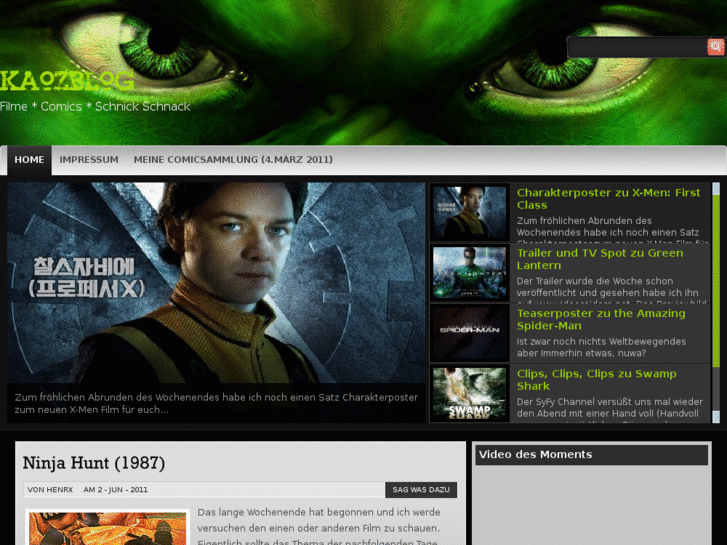The width and height of the screenshot is (727, 545).
Task: Focus the search input field
Action: click(x=638, y=47)
